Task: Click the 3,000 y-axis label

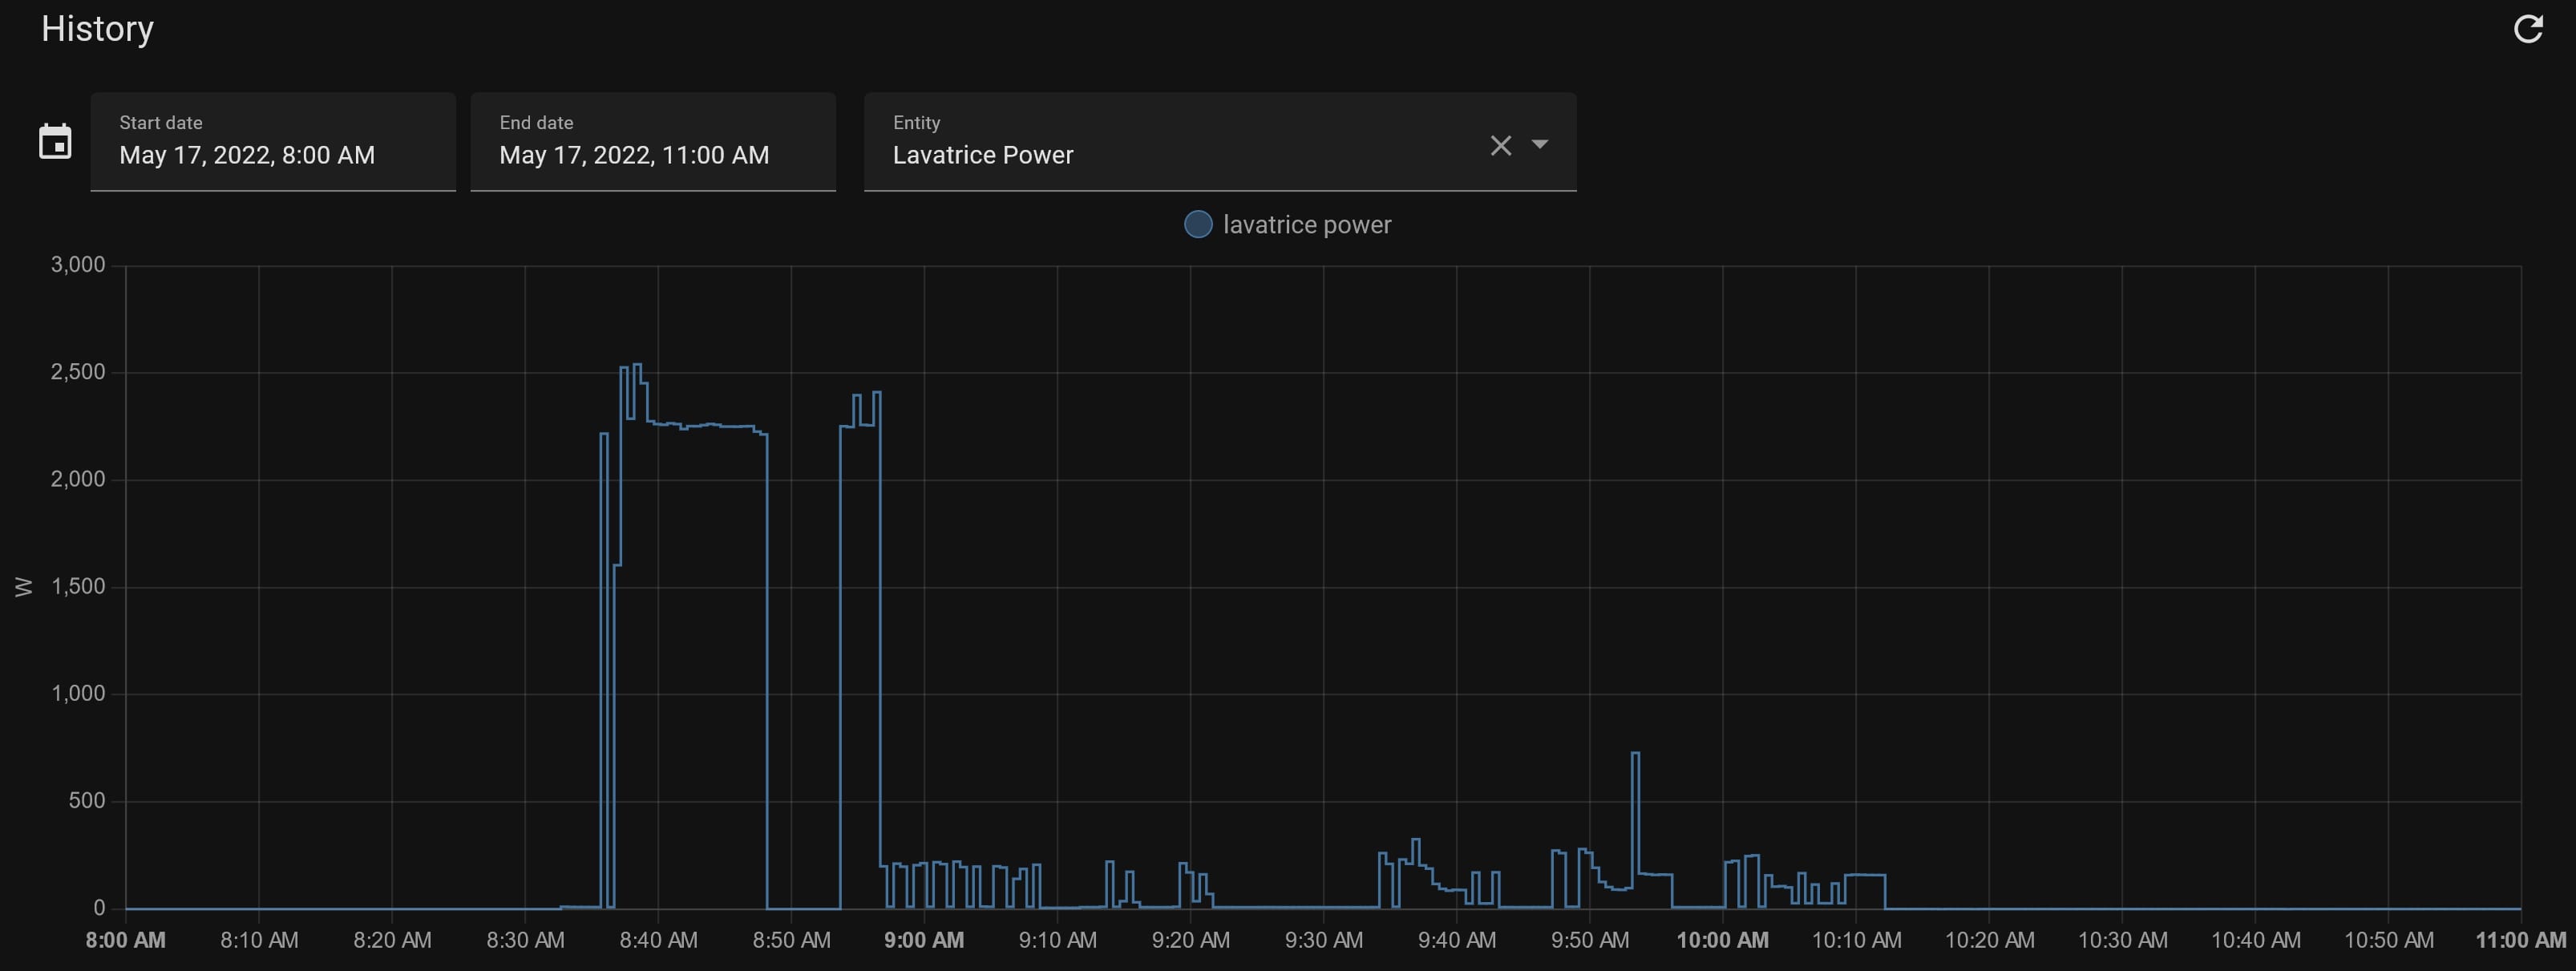Action: [78, 265]
